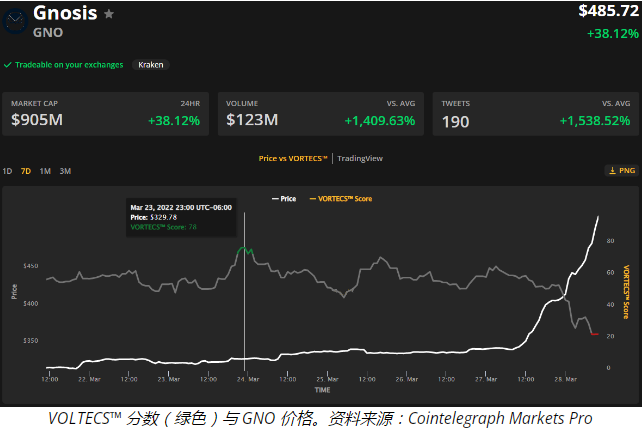Click the +38.12% 24HR change in Market Cap card

pyautogui.click(x=174, y=121)
